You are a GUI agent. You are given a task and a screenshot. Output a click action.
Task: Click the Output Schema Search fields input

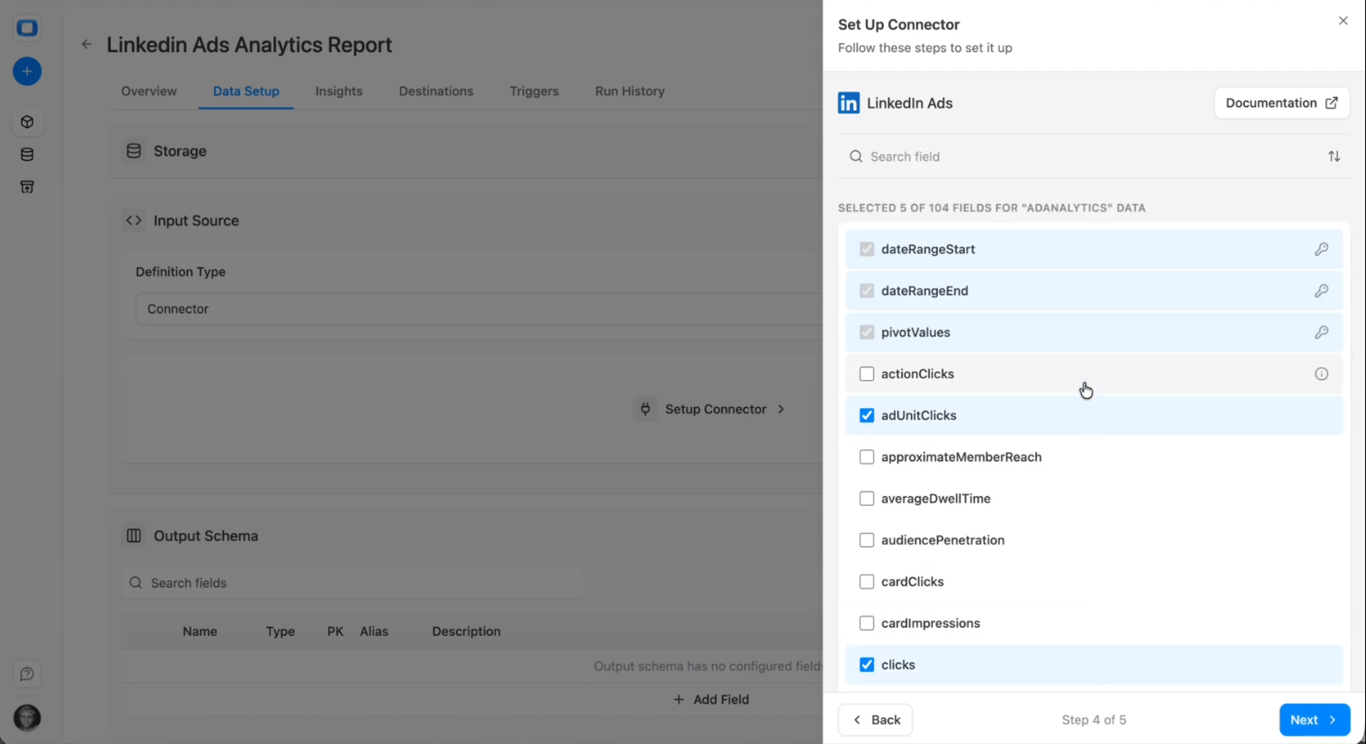pos(353,583)
